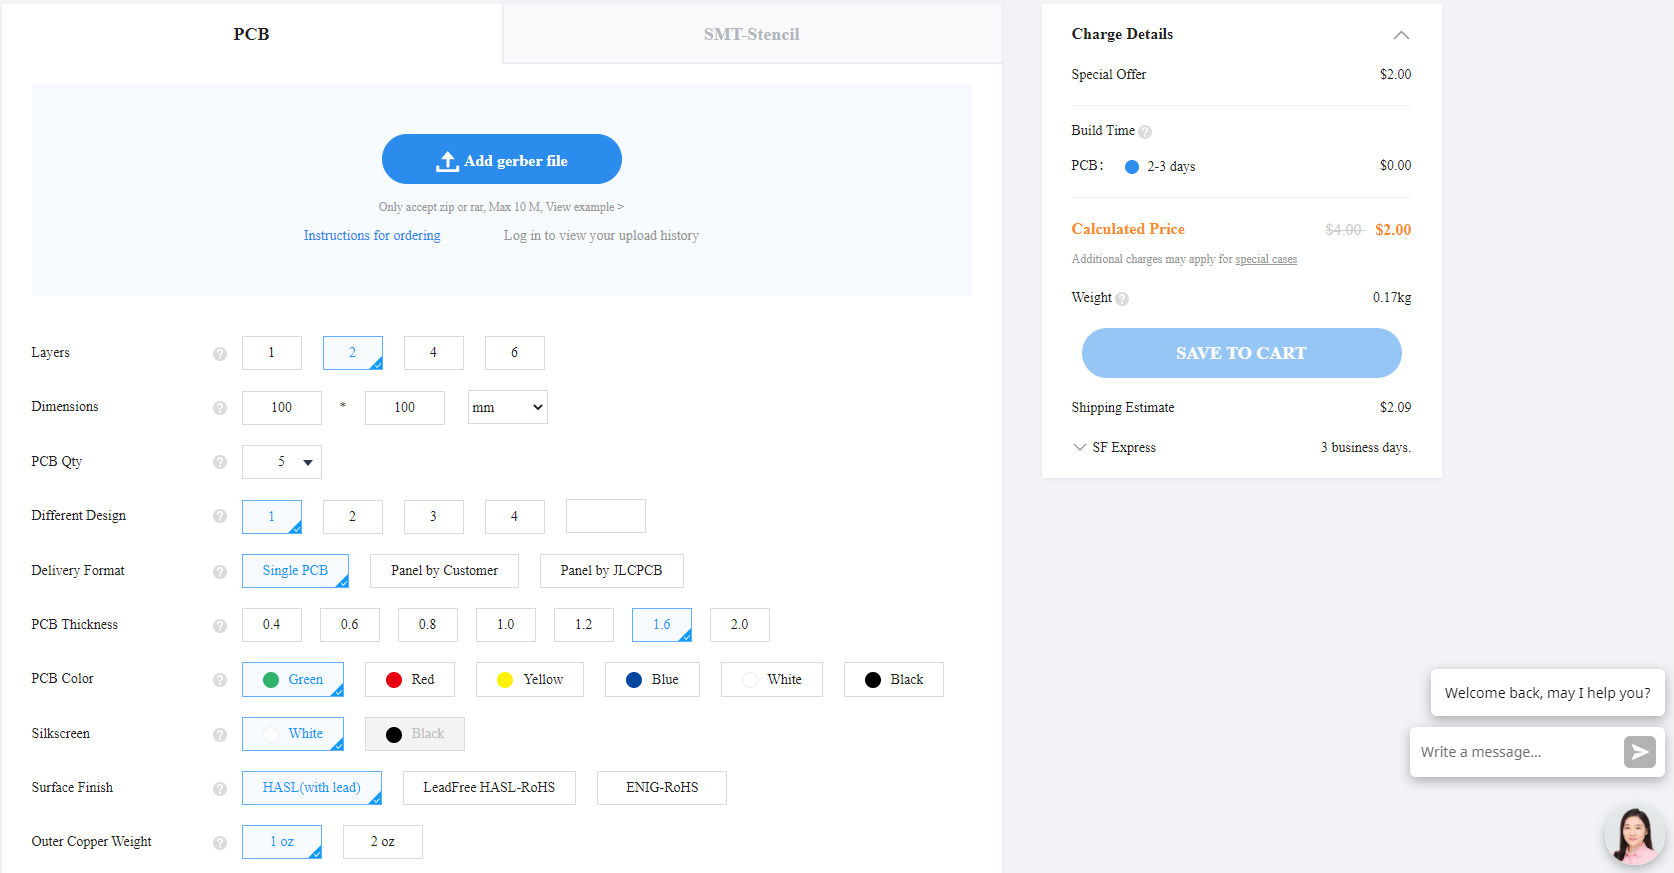Switch to the PCB tab
Image resolution: width=1674 pixels, height=873 pixels.
[x=251, y=34]
